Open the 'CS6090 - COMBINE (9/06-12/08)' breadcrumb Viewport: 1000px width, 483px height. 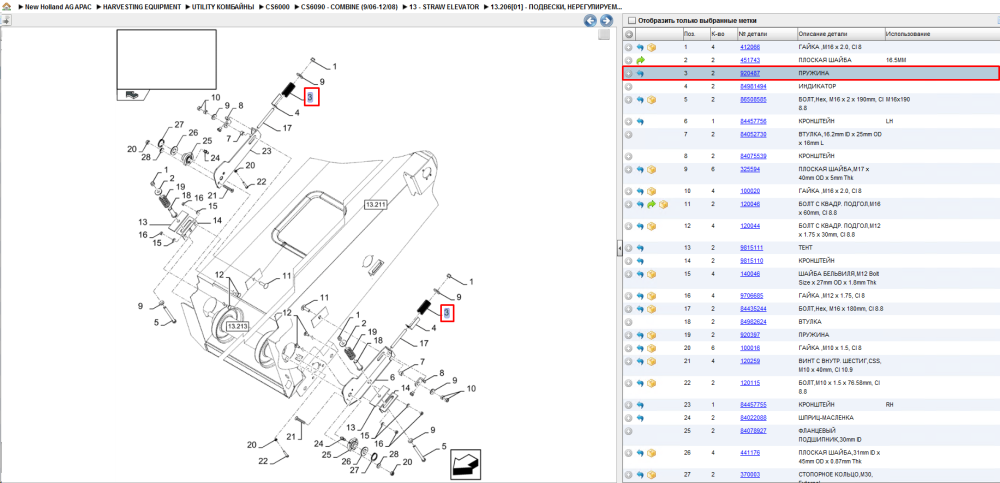pyautogui.click(x=349, y=6)
